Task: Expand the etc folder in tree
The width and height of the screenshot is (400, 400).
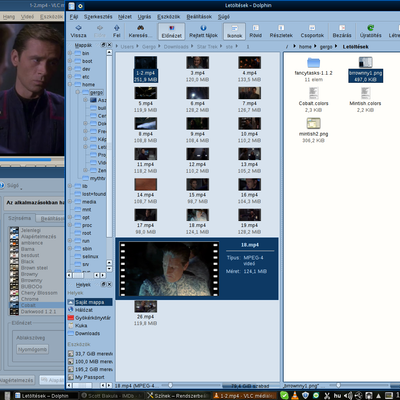Action: (x=70, y=77)
